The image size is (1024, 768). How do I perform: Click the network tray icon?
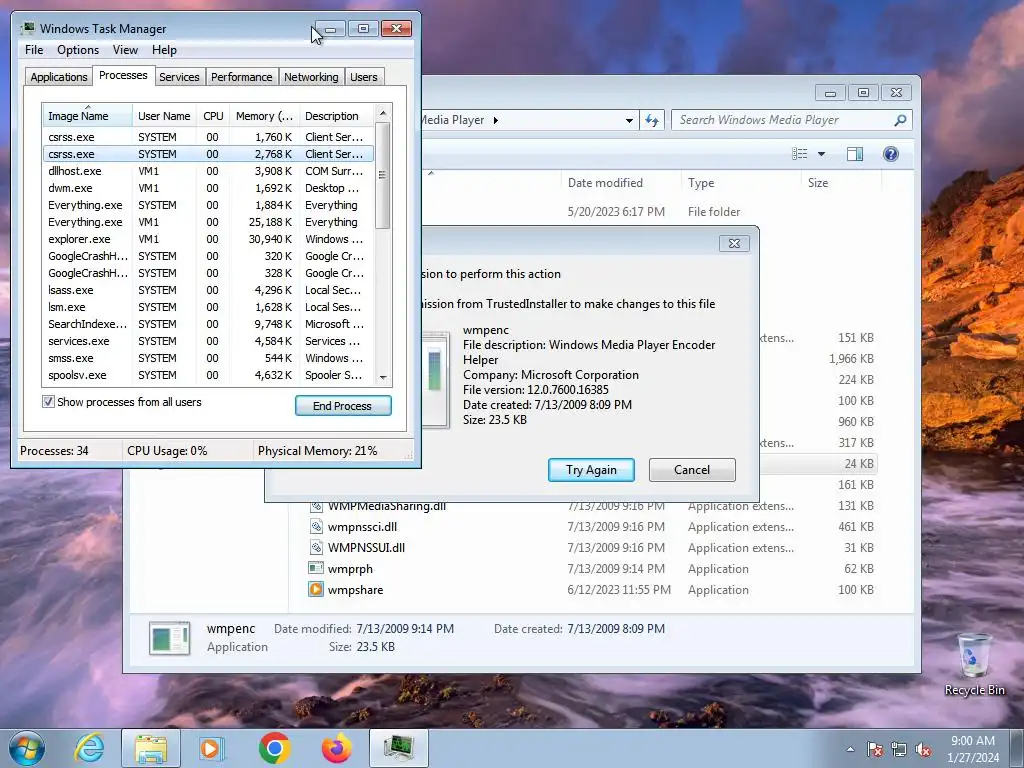click(x=899, y=749)
